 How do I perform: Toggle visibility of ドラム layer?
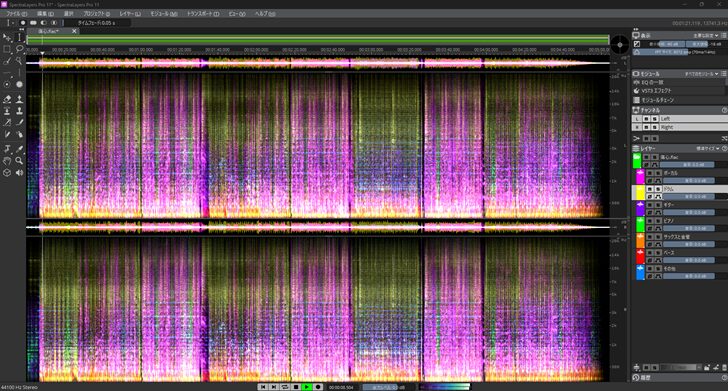point(650,189)
